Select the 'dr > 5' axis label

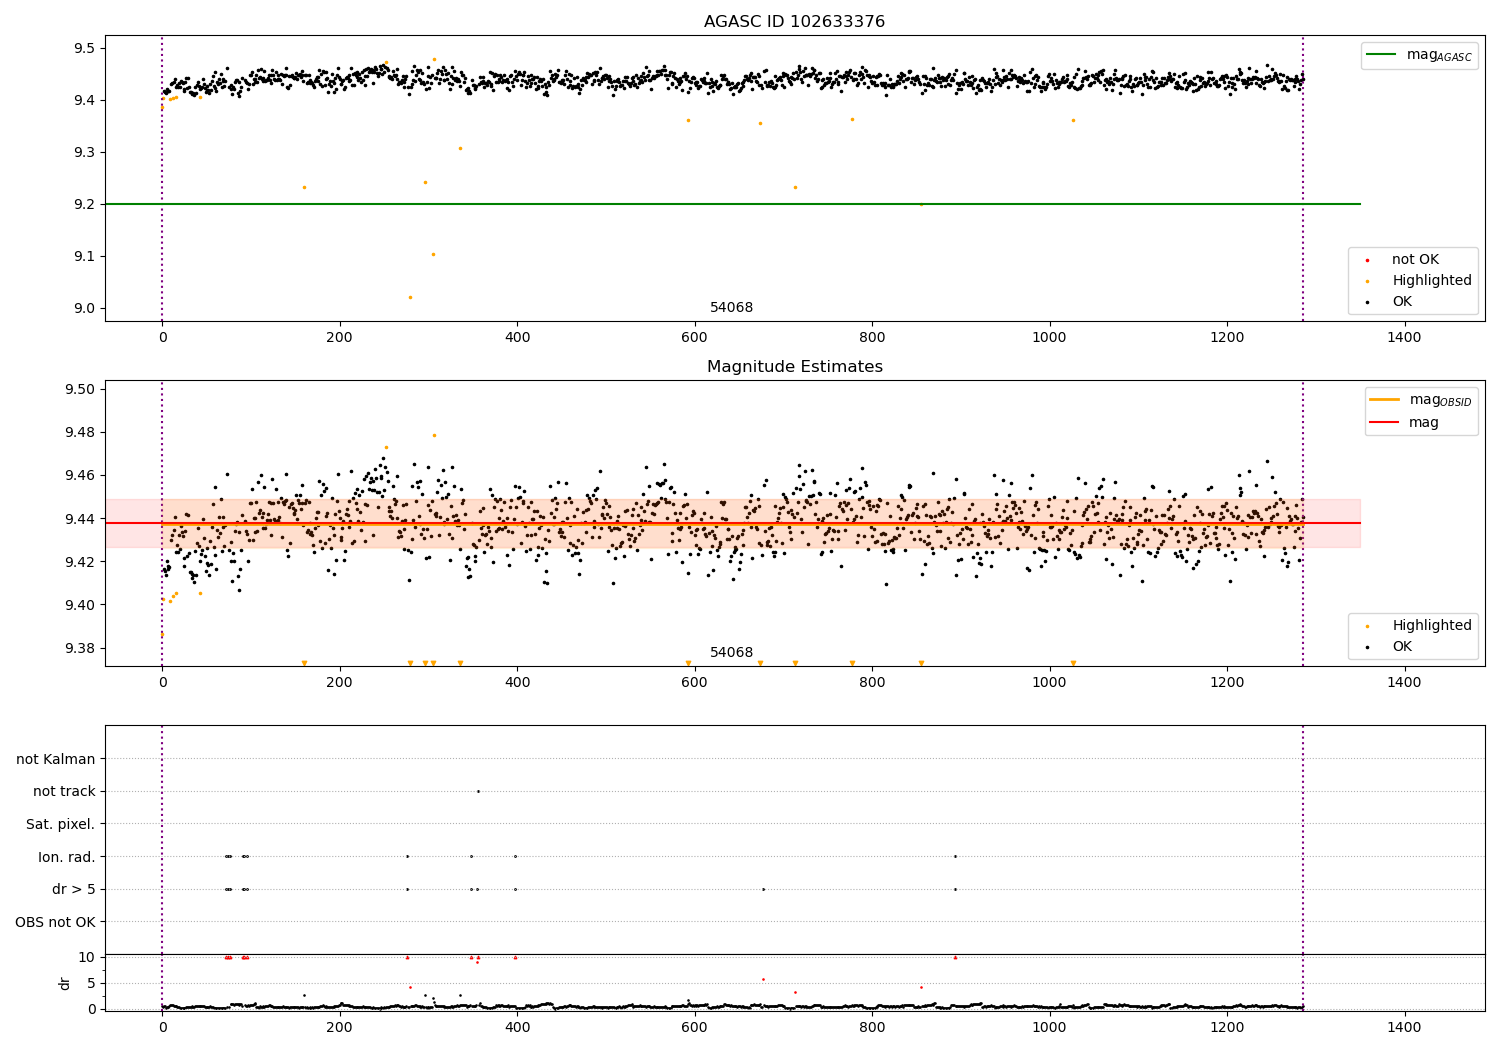pos(74,889)
